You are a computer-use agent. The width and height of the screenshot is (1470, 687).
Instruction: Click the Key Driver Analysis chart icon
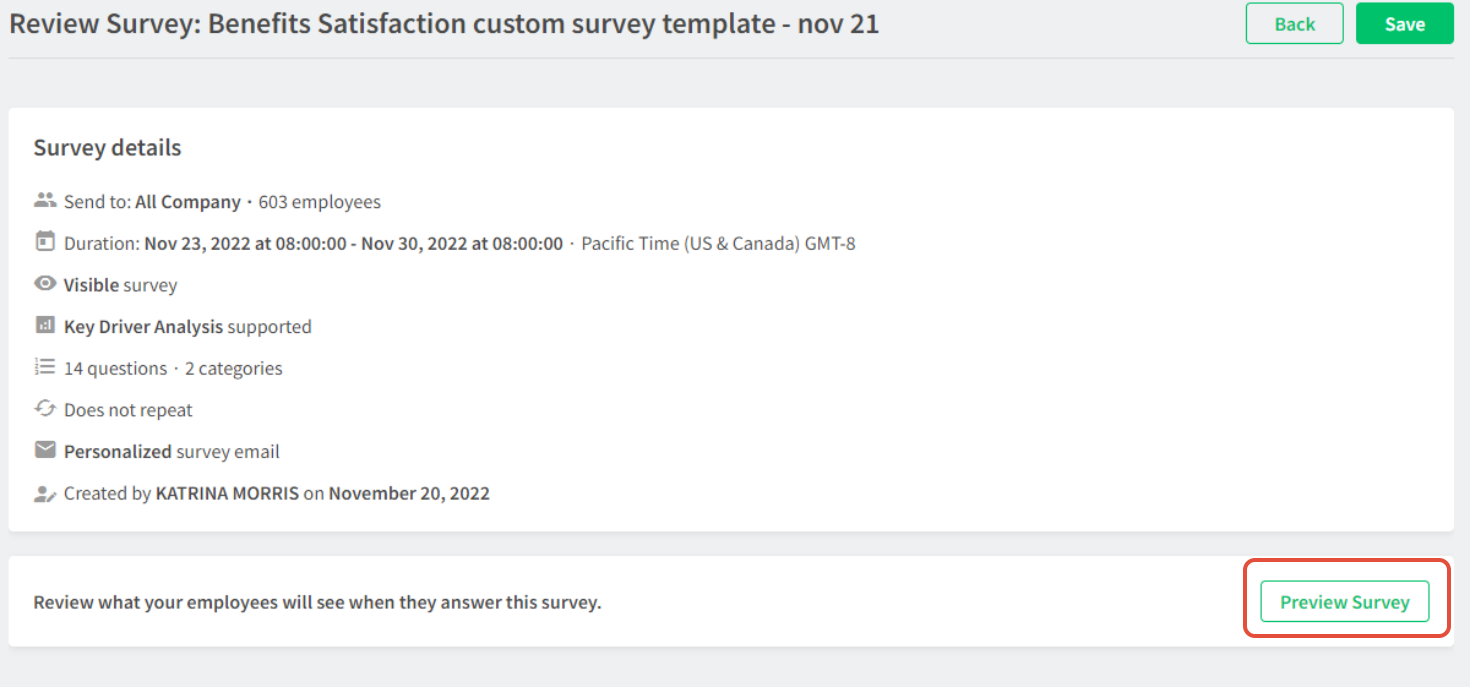pyautogui.click(x=45, y=325)
